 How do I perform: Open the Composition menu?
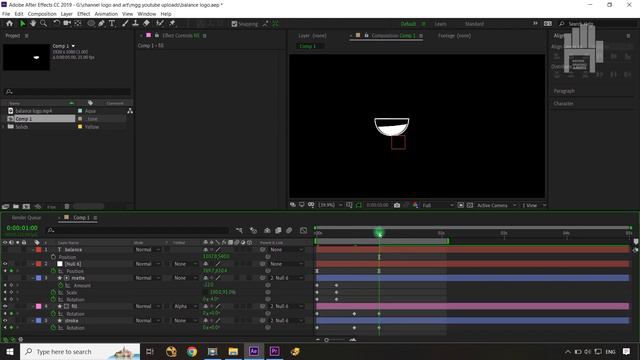(x=42, y=14)
